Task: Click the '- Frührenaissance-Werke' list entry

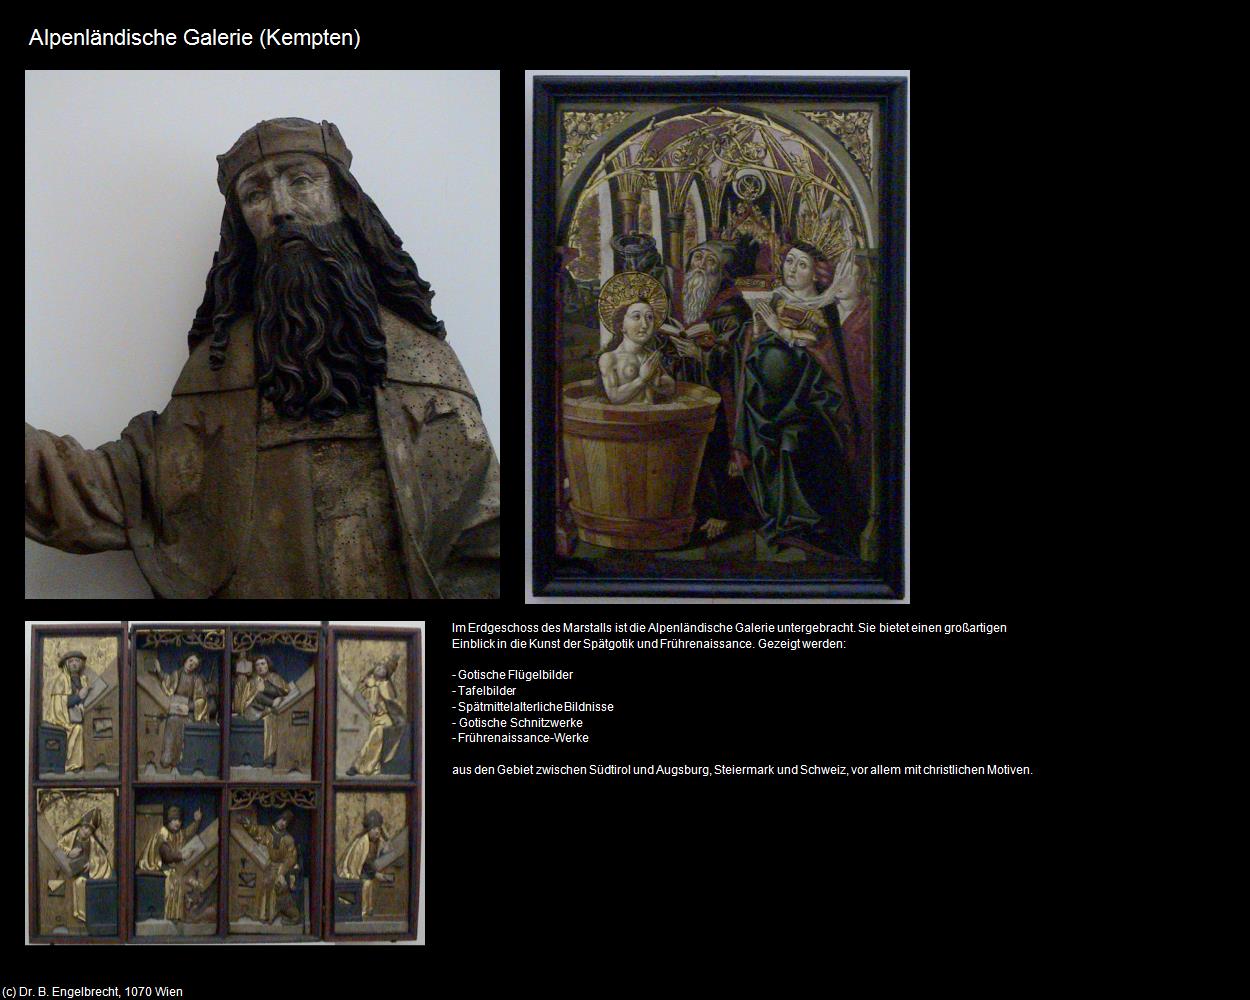Action: [520, 738]
